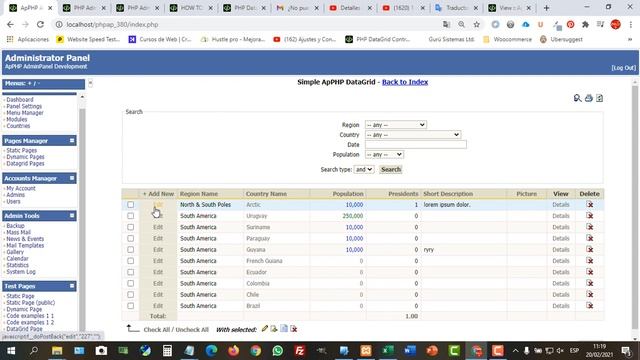
Task: Open Dashboard in the sidebar menu
Action: pos(20,100)
